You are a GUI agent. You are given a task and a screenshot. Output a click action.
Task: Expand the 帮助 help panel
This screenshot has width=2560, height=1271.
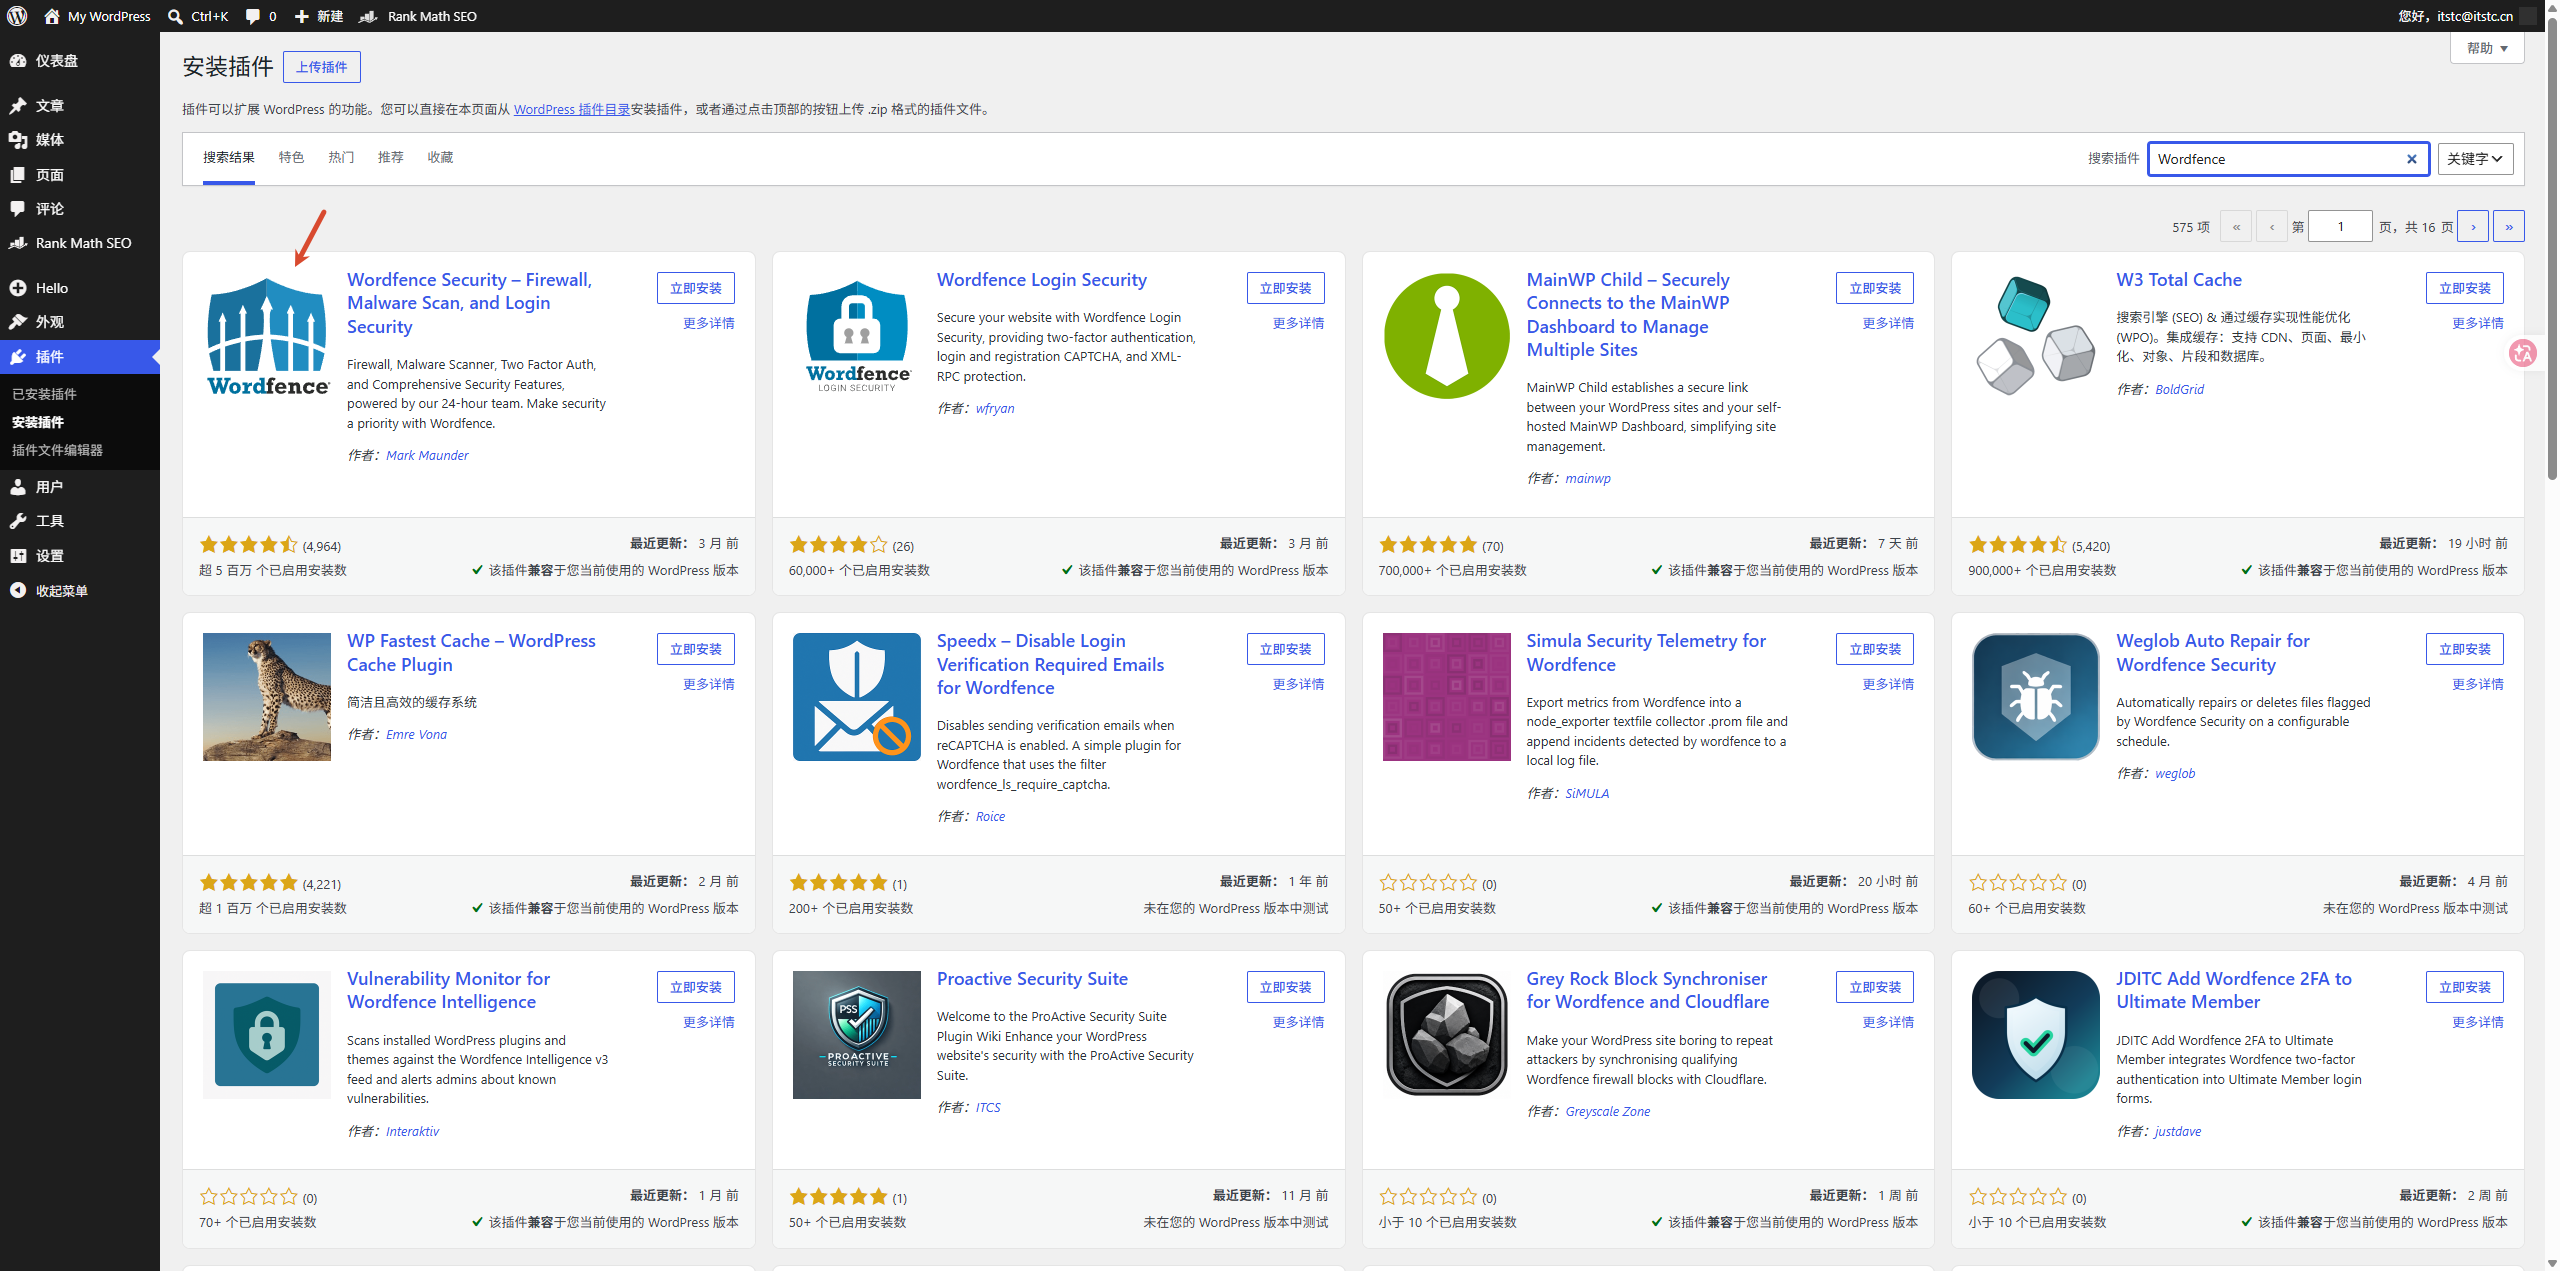[2487, 48]
